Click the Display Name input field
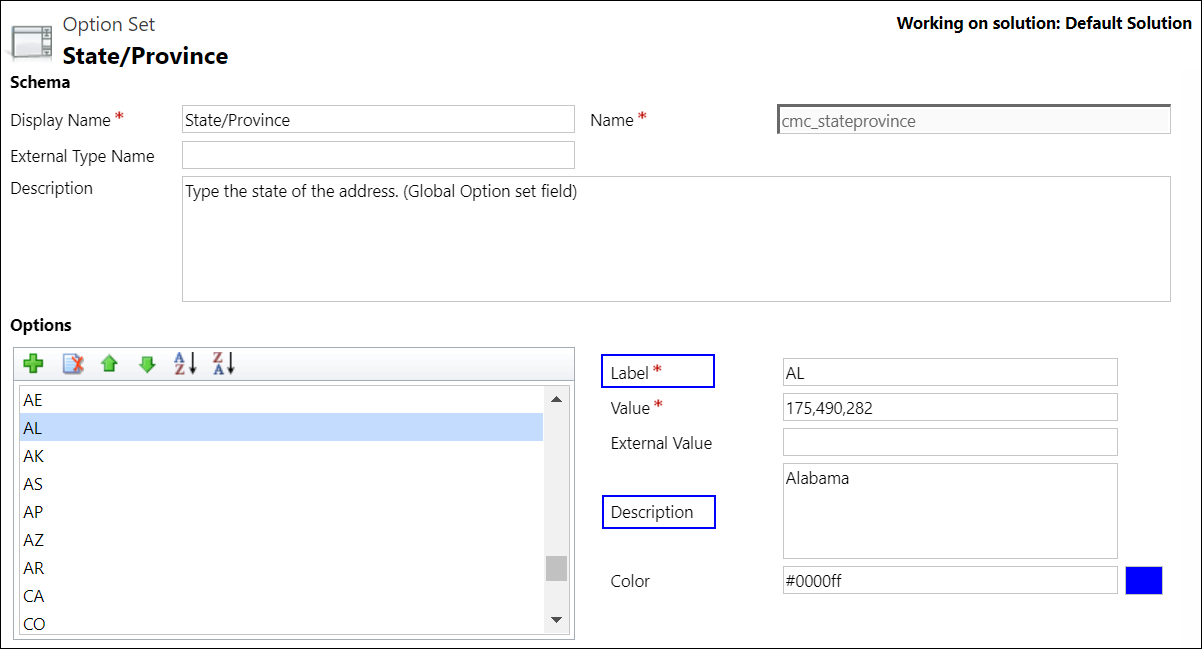1202x649 pixels. (x=378, y=120)
